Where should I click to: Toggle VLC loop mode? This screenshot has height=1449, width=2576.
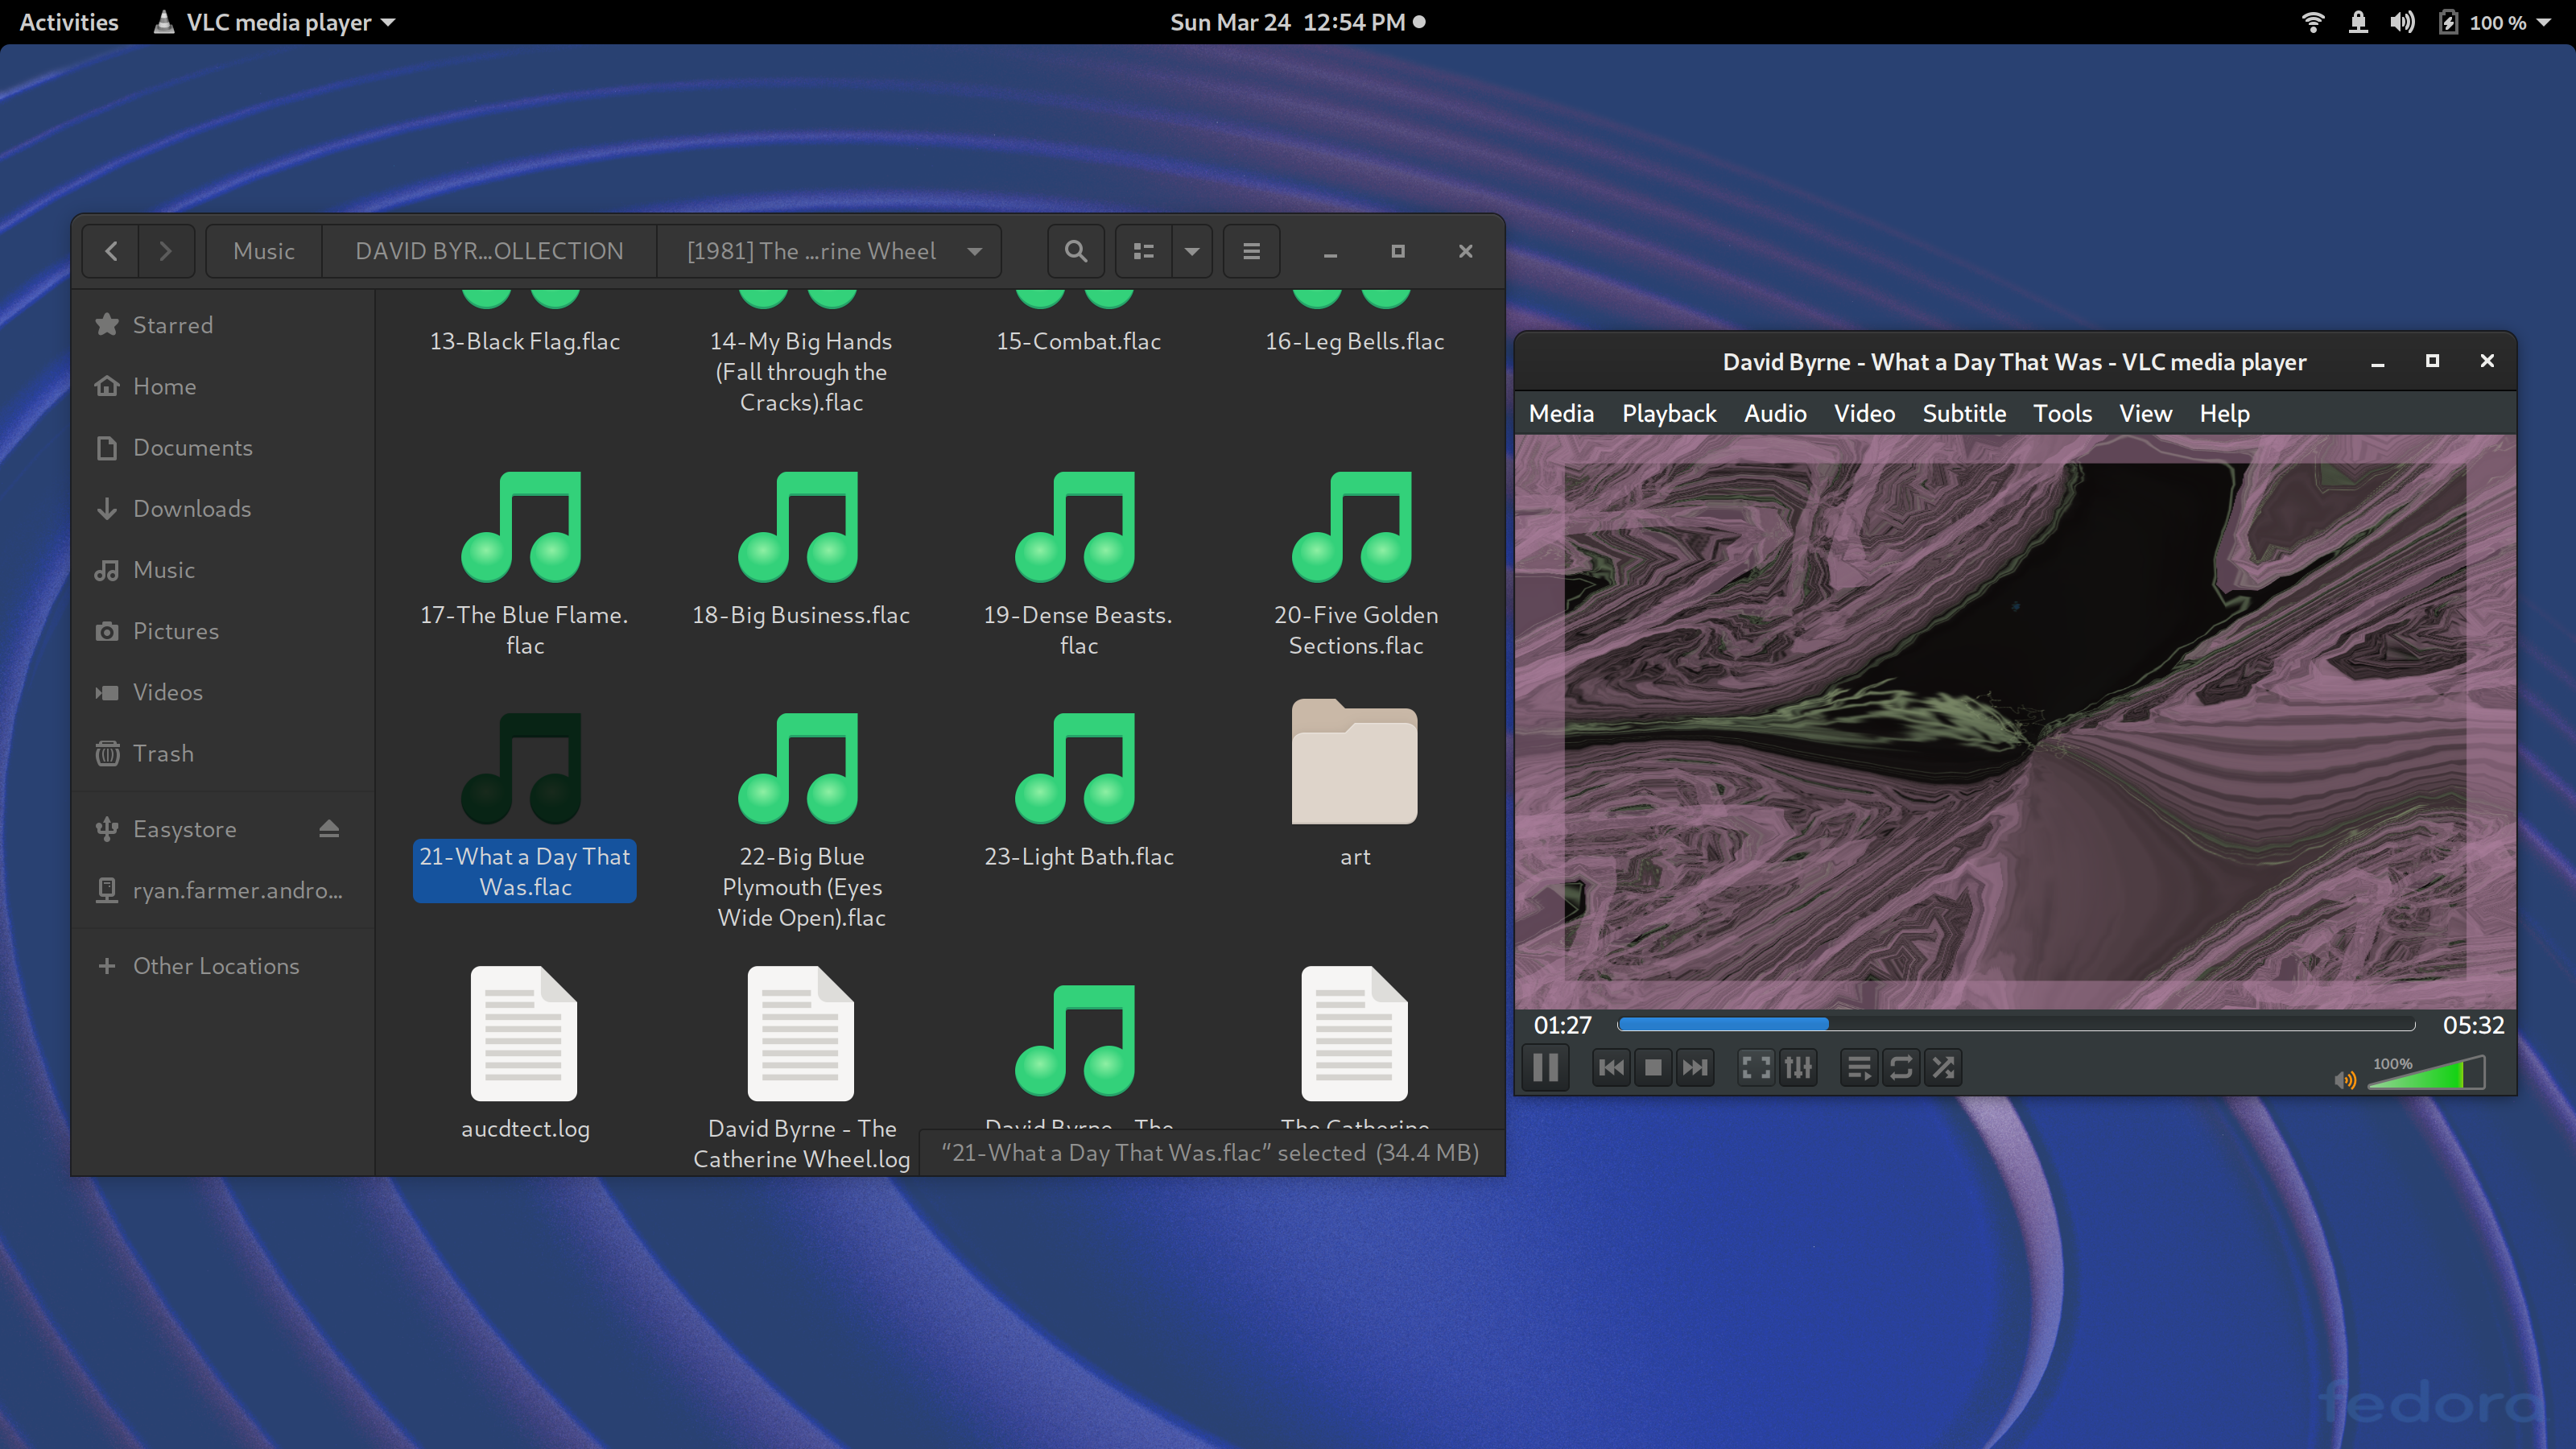pos(1901,1068)
